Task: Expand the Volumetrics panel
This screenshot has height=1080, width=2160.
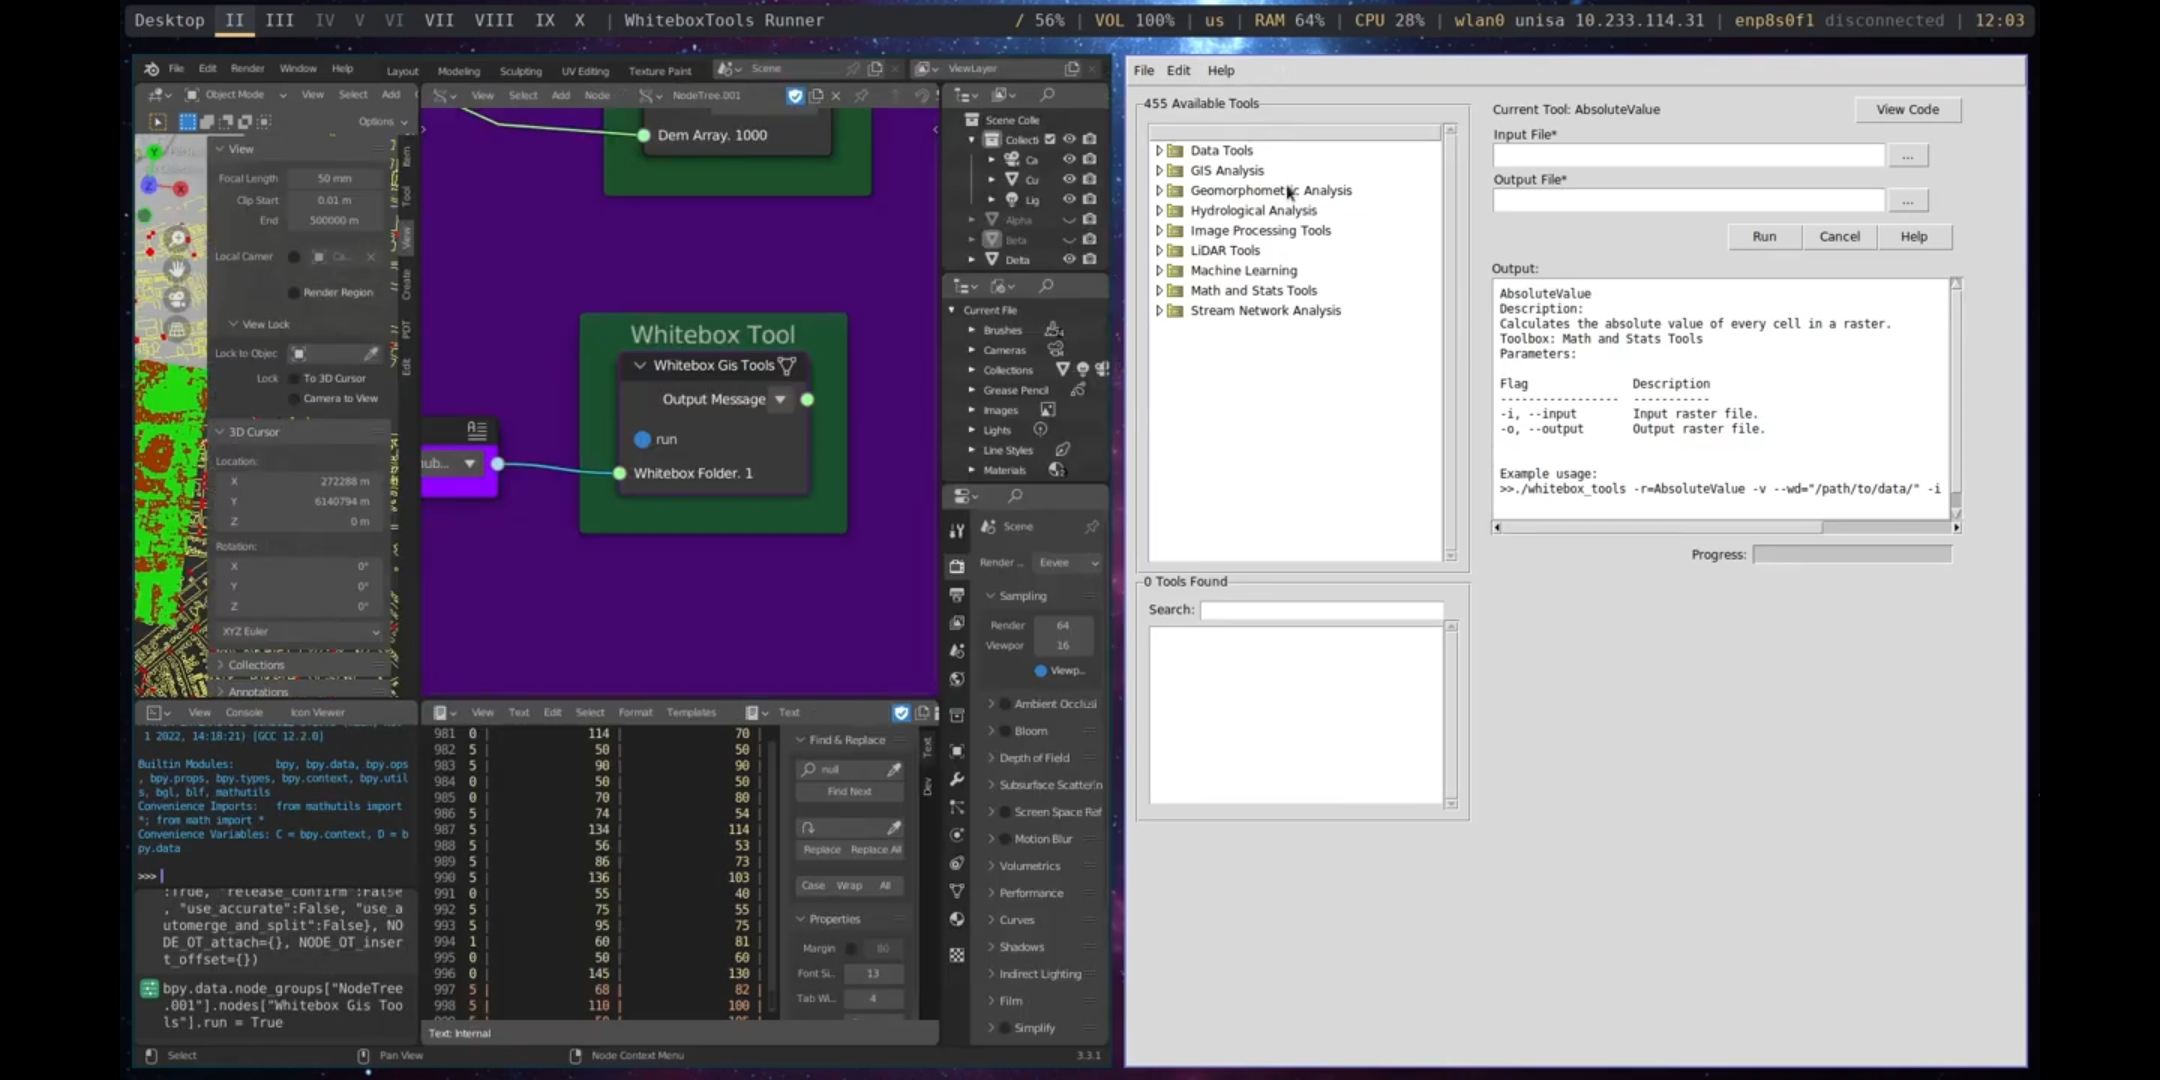Action: click(1029, 866)
